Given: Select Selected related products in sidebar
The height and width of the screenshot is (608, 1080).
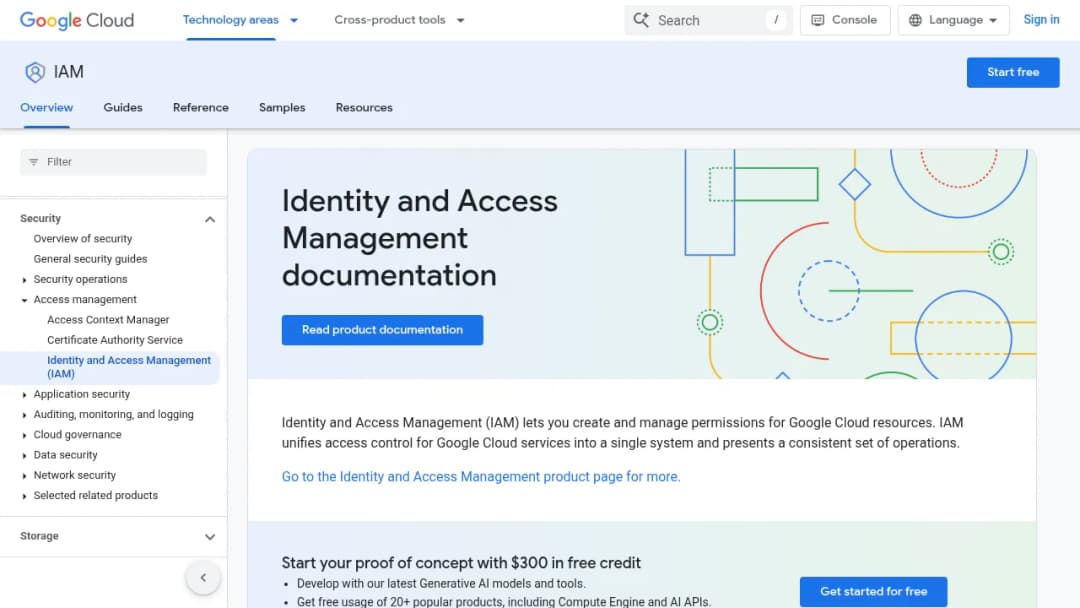Looking at the screenshot, I should tap(96, 496).
